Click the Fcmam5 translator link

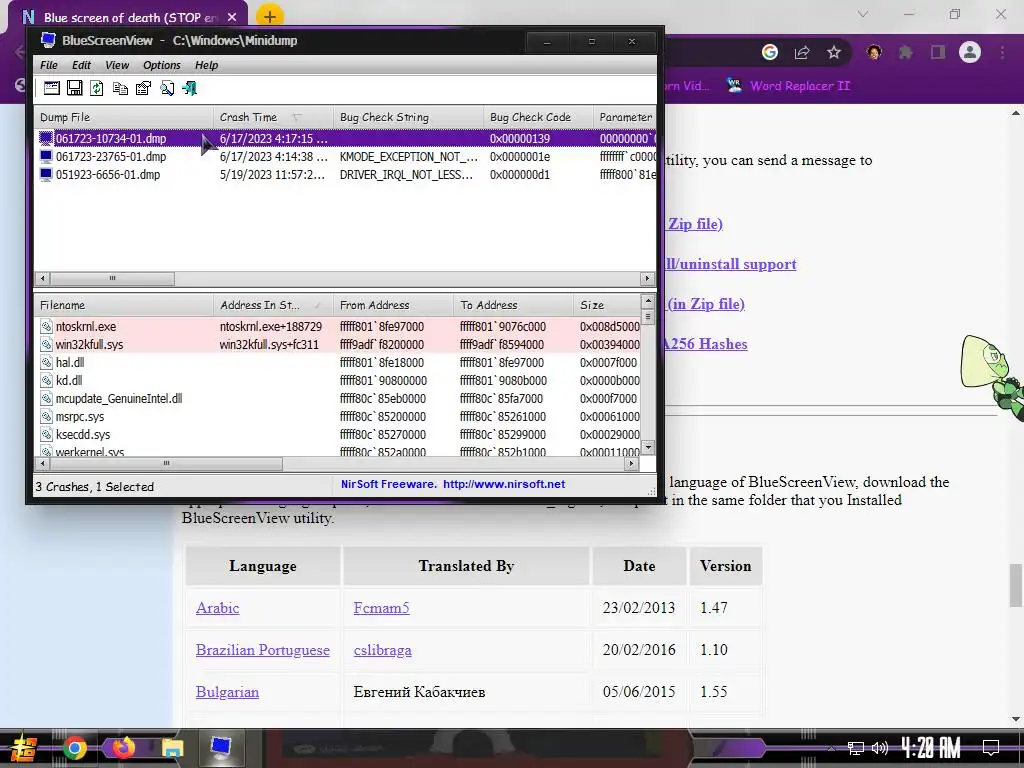[381, 608]
